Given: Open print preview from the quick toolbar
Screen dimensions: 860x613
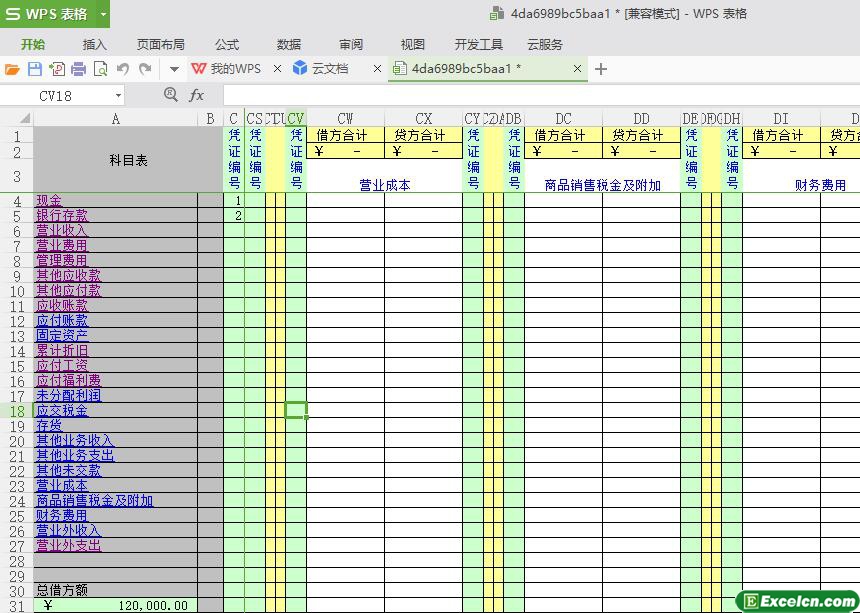Looking at the screenshot, I should tap(100, 69).
